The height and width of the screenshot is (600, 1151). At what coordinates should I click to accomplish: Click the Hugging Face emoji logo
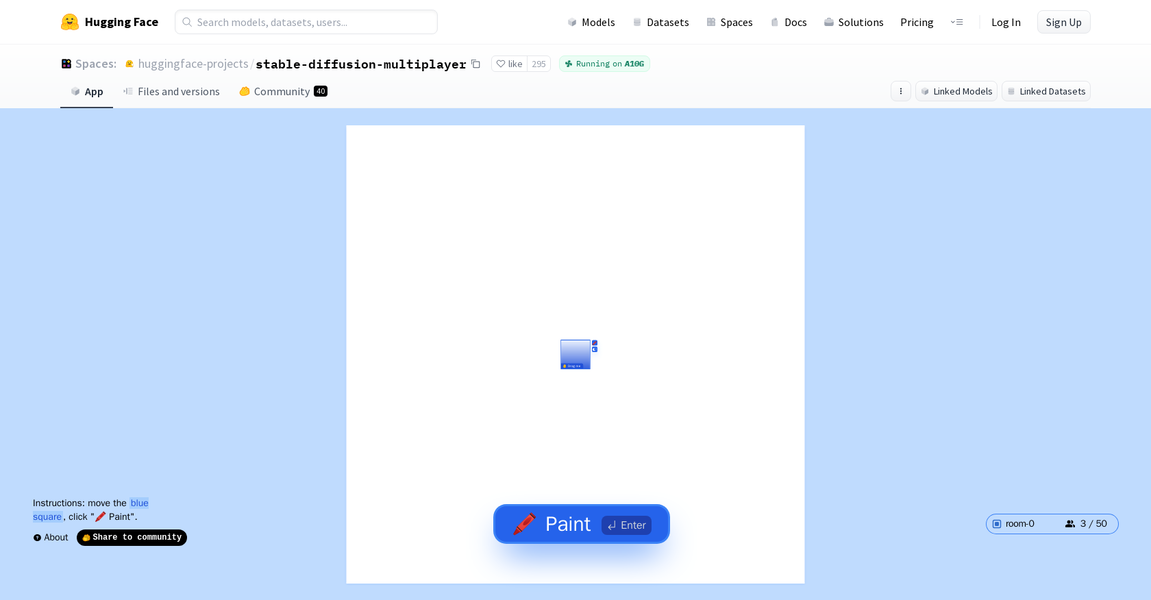pos(68,21)
